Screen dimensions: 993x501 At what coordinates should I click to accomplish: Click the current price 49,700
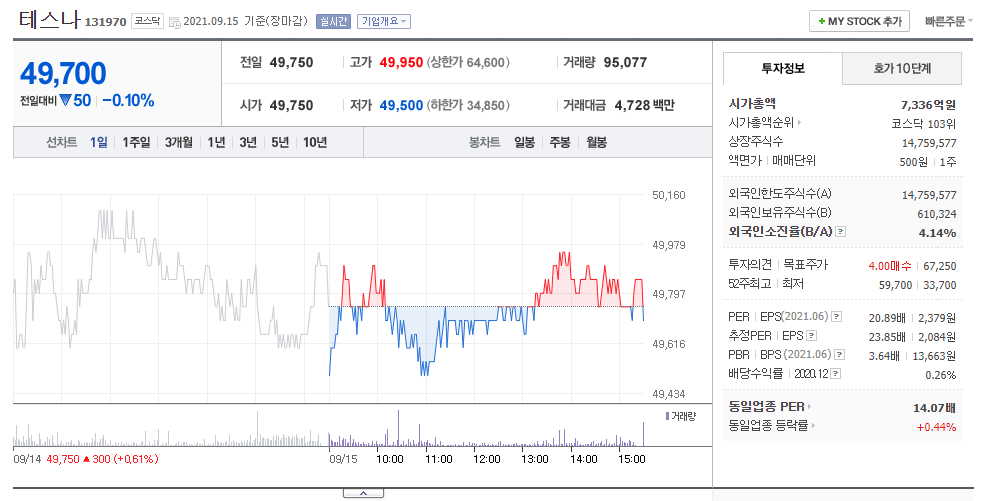[63, 73]
